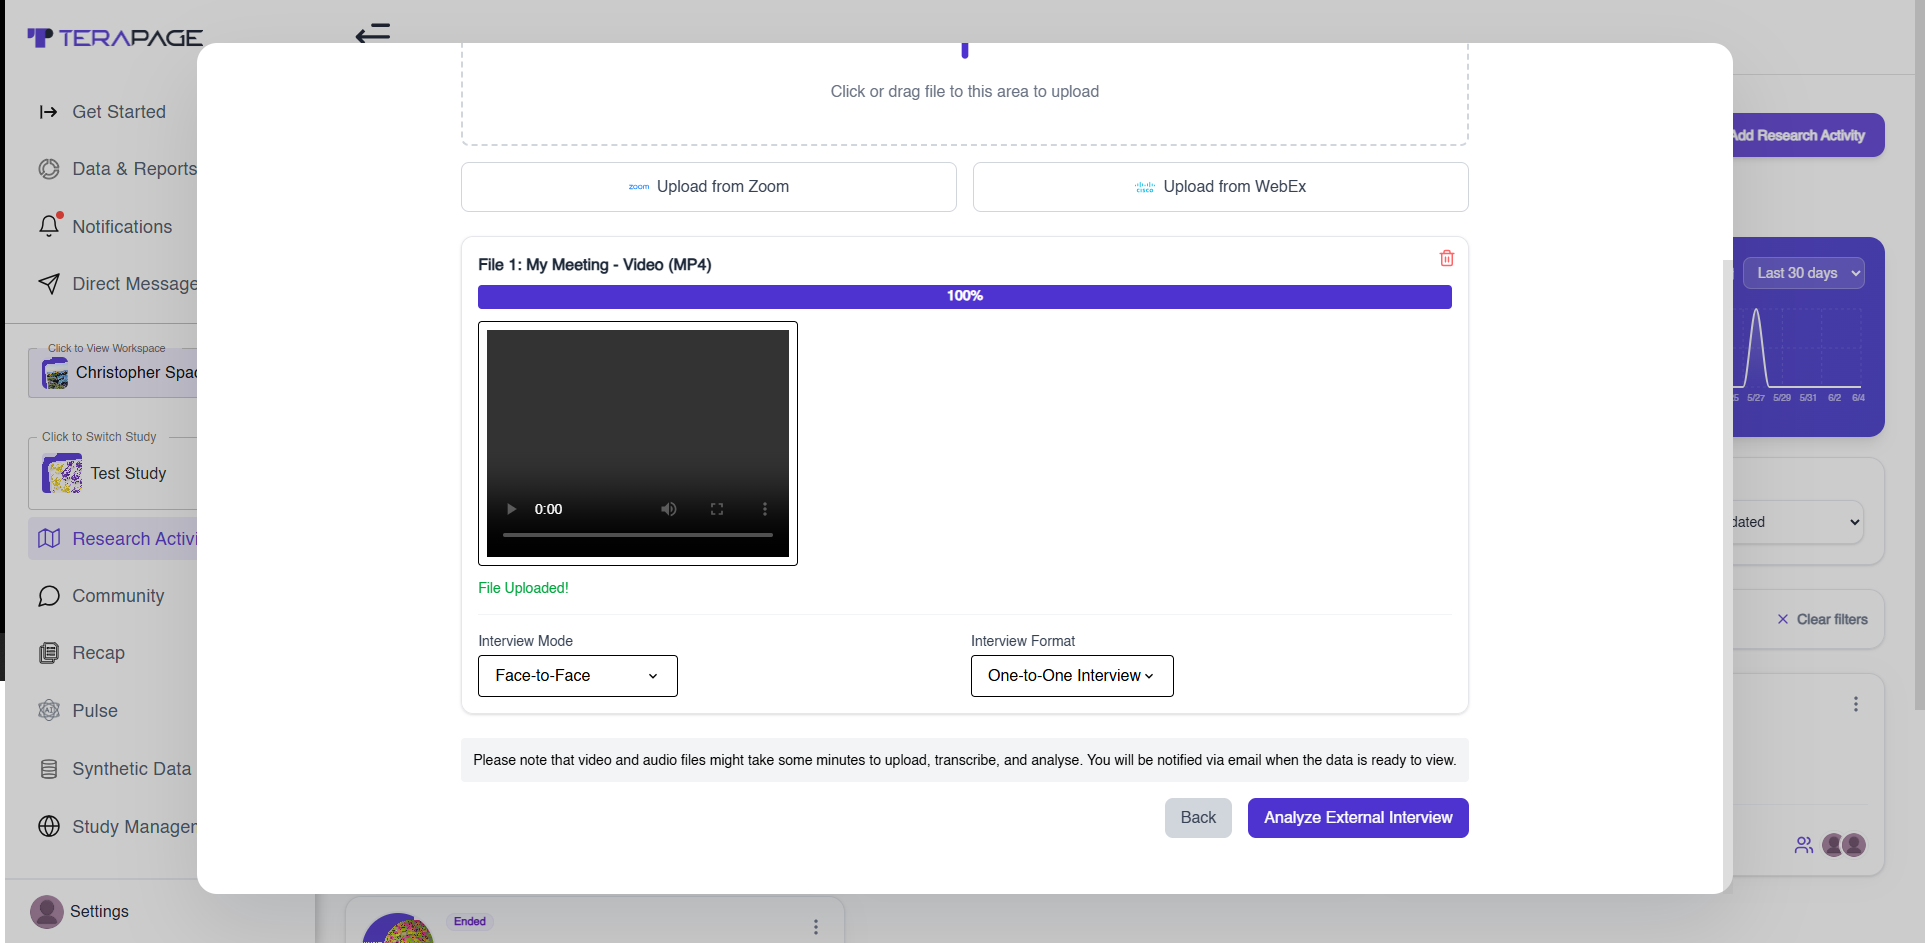Click File Uploaded! status text
1925x943 pixels.
point(523,588)
